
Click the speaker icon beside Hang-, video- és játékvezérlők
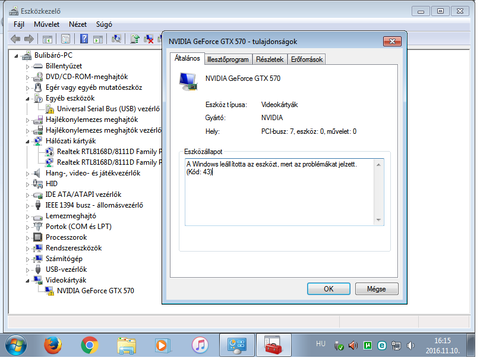pyautogui.click(x=37, y=173)
